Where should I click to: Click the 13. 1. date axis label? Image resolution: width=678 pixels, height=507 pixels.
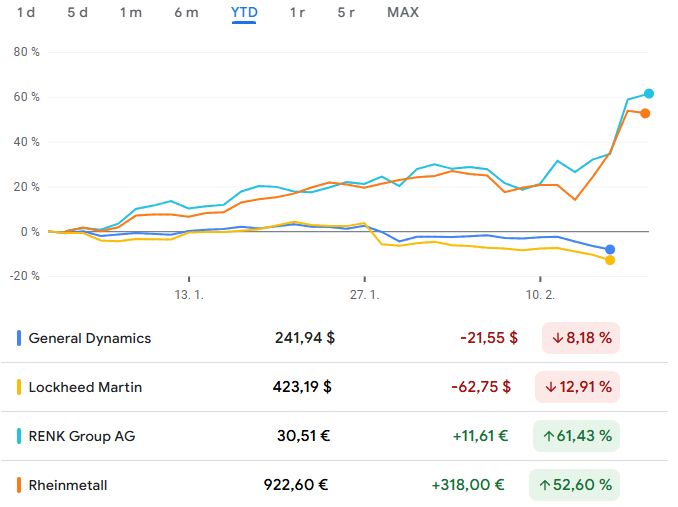click(189, 295)
